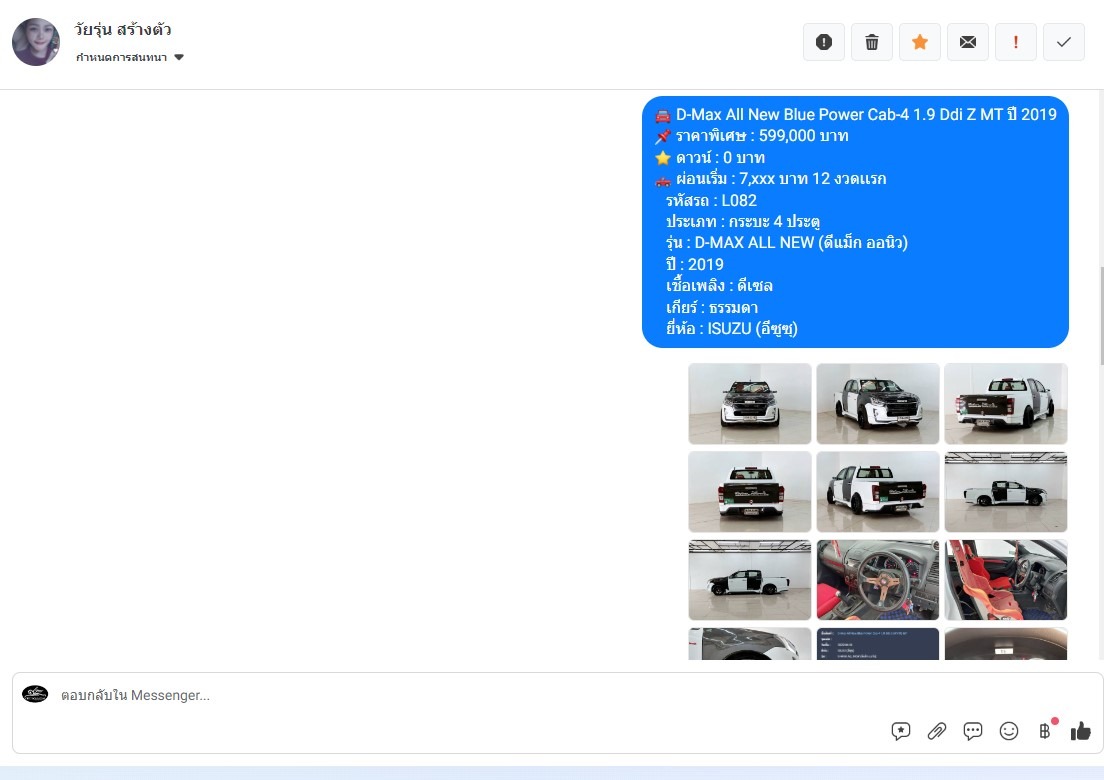Open dashboard gauge thumbnail at bottom

coord(1006,644)
